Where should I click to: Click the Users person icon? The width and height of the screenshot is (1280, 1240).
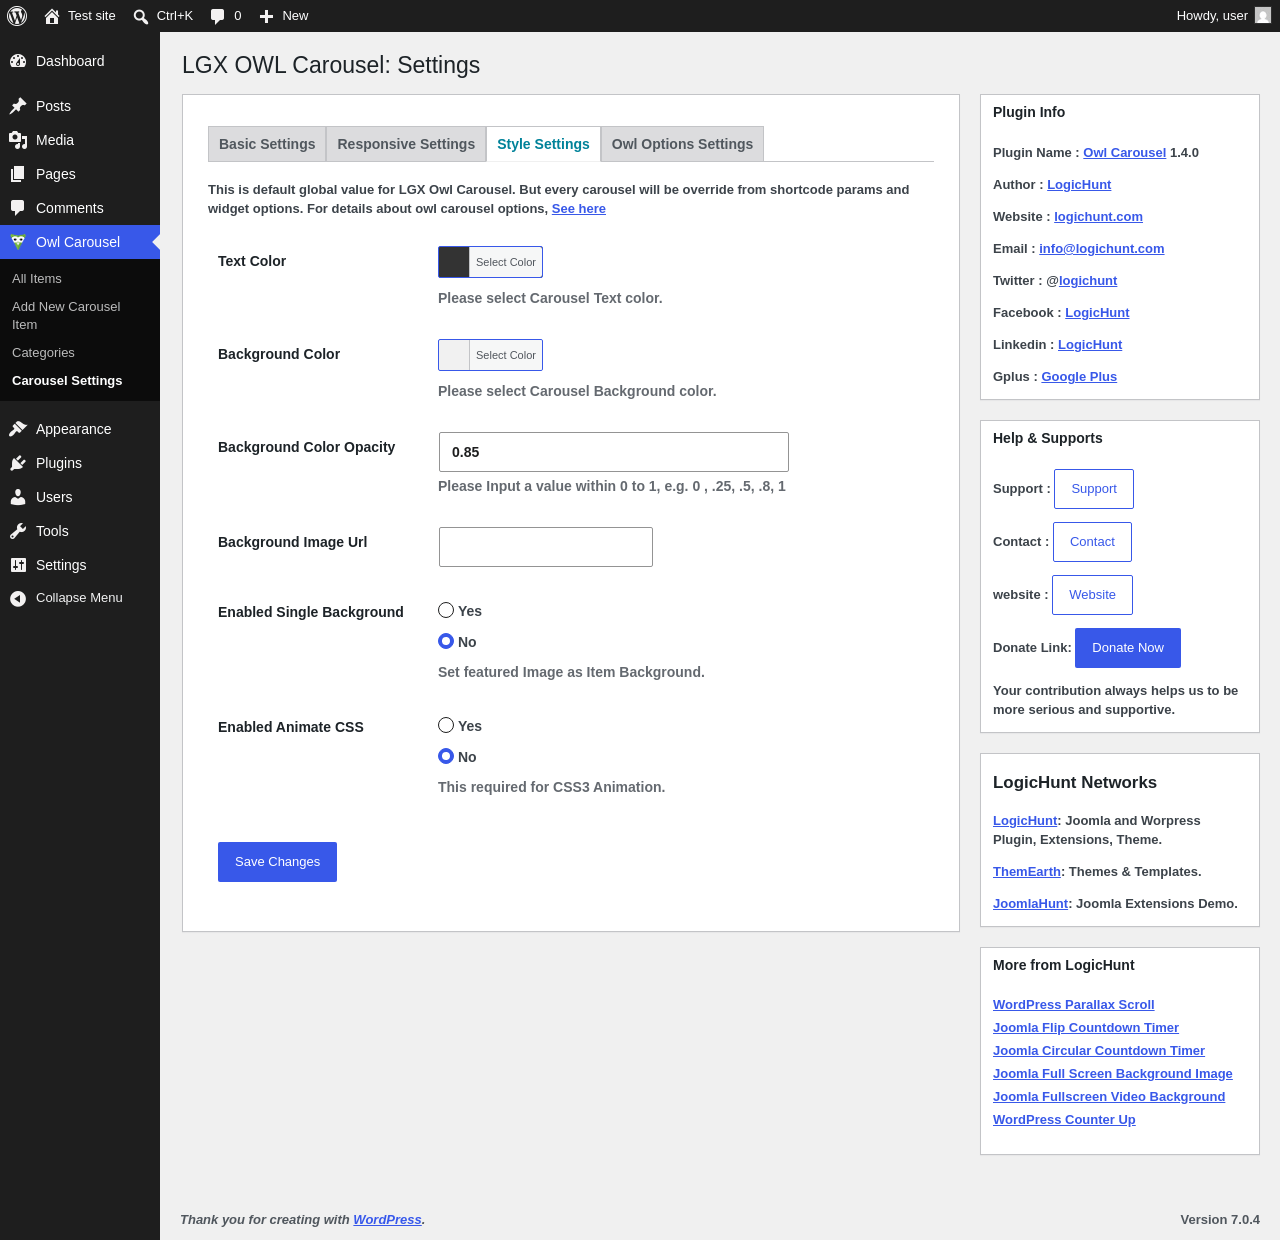point(18,497)
